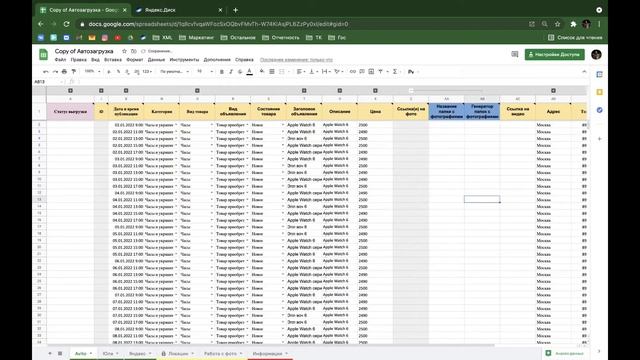Reload the page in Chrome
Viewport: 640px width, 360px height.
(x=66, y=24)
